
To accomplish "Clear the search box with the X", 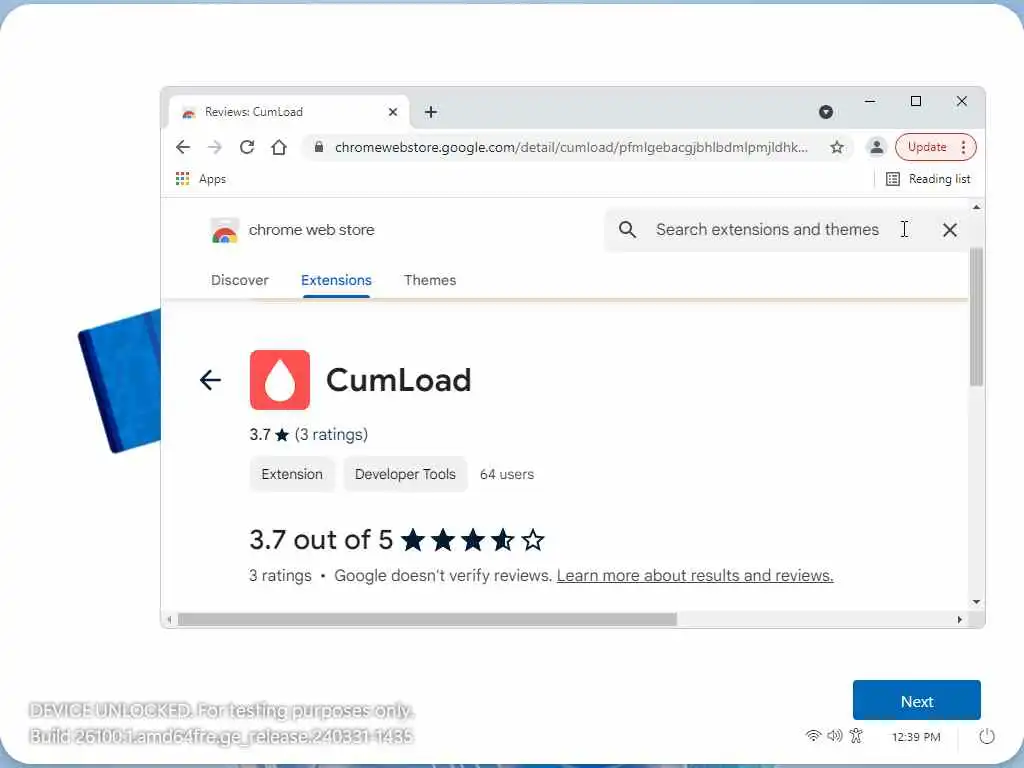I will click(x=950, y=229).
